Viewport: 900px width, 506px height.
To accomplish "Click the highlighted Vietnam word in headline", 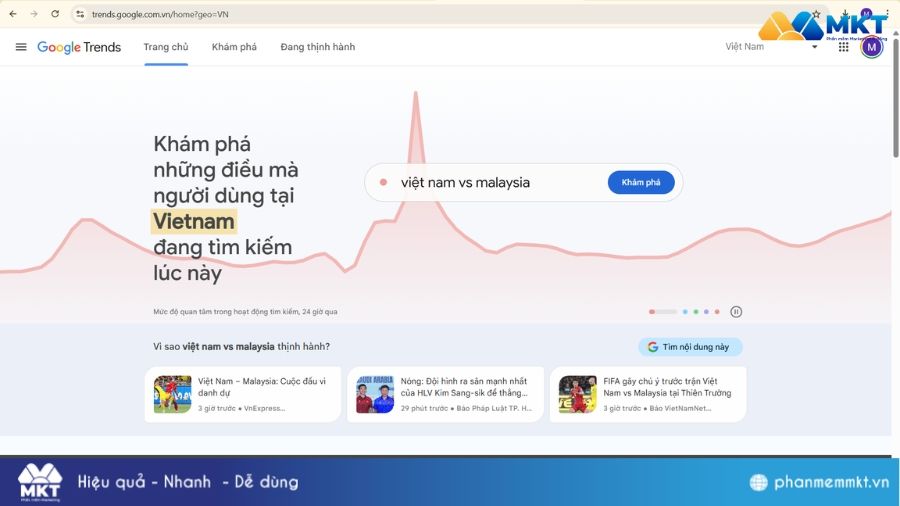I will 194,221.
